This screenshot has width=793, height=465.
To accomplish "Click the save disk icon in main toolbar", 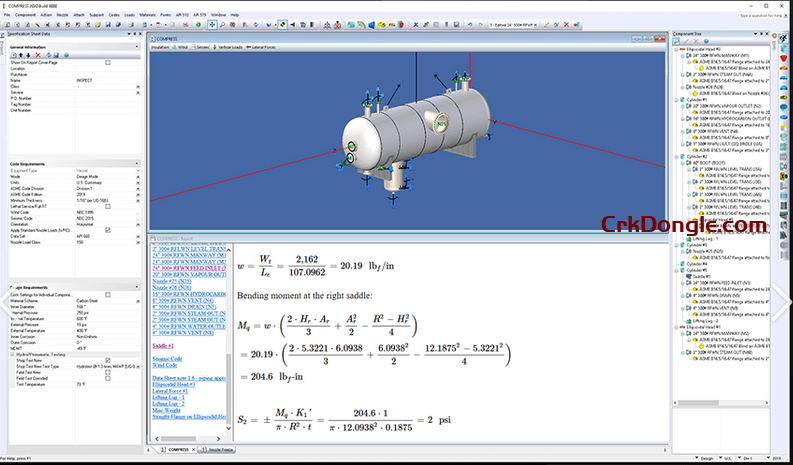I will (108, 24).
